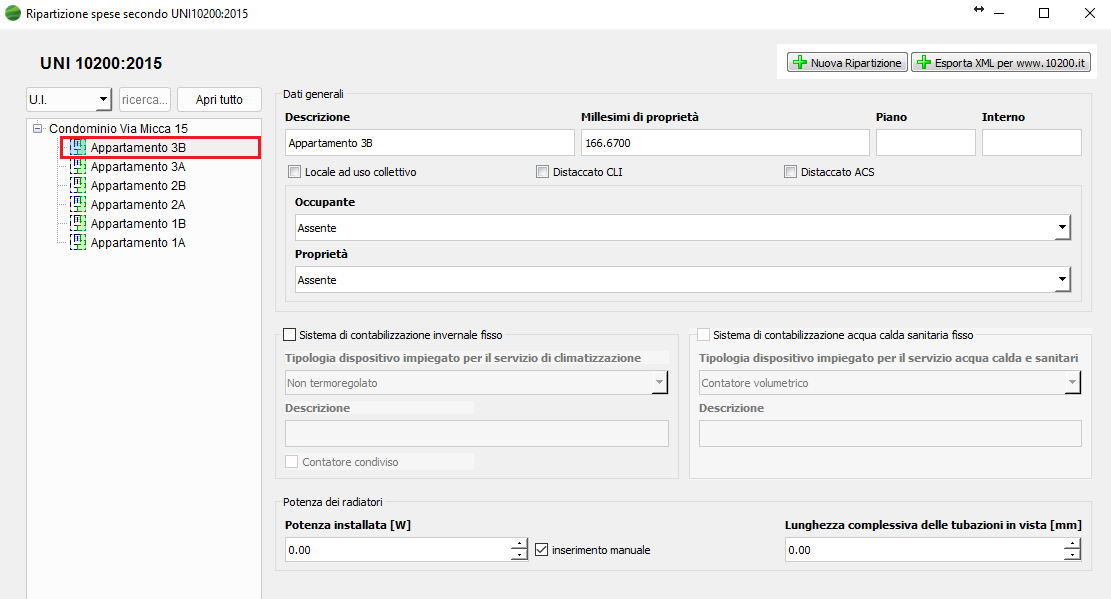Click the Appartamento 3A unit icon
Viewport: 1111px width, 599px height.
click(78, 167)
